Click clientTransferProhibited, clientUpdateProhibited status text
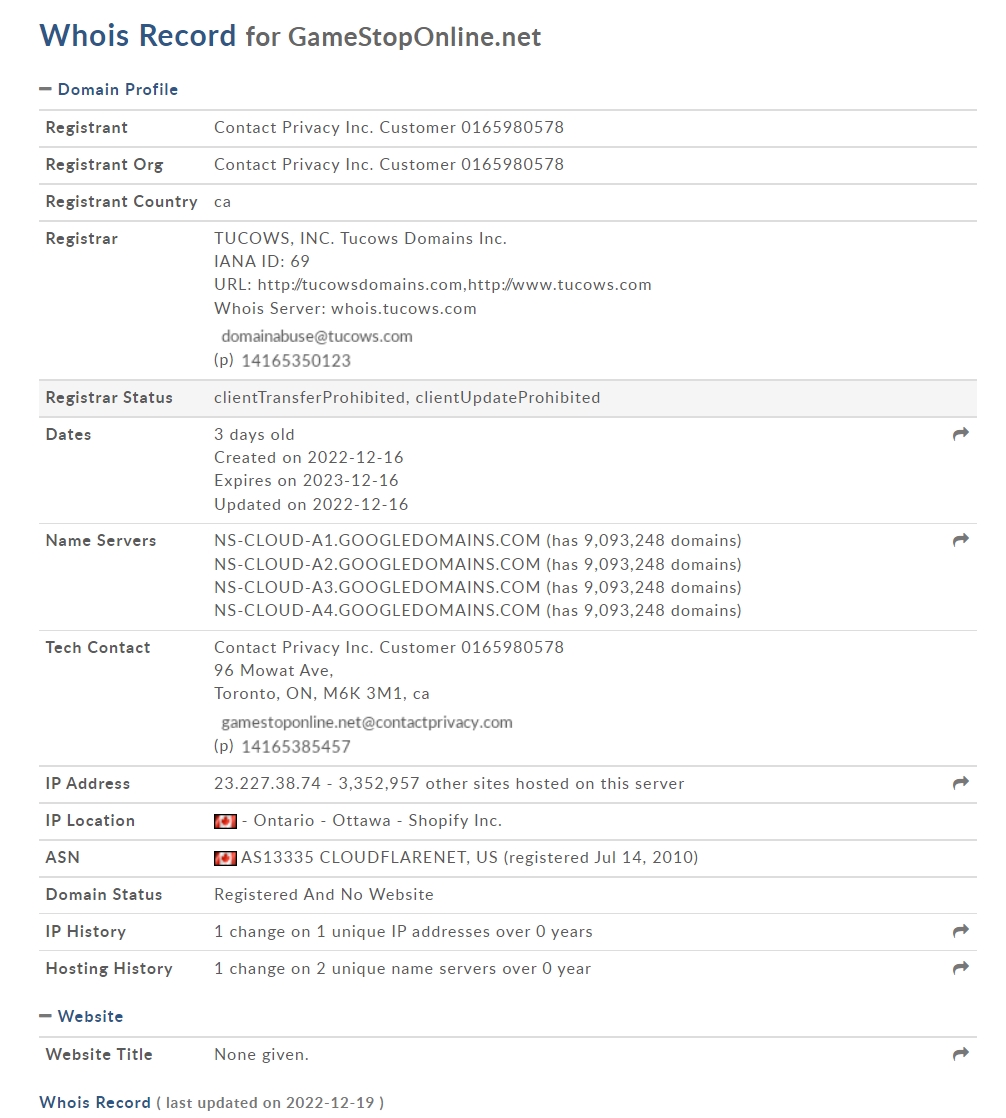 tap(407, 398)
